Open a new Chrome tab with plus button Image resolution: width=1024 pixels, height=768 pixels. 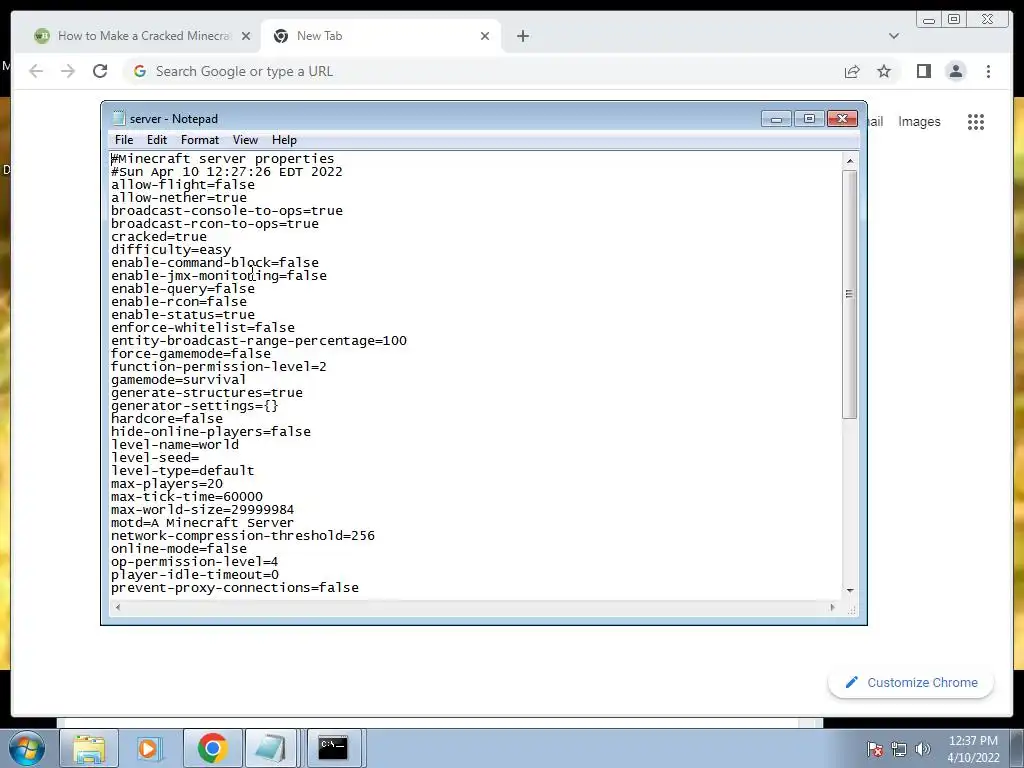(522, 36)
